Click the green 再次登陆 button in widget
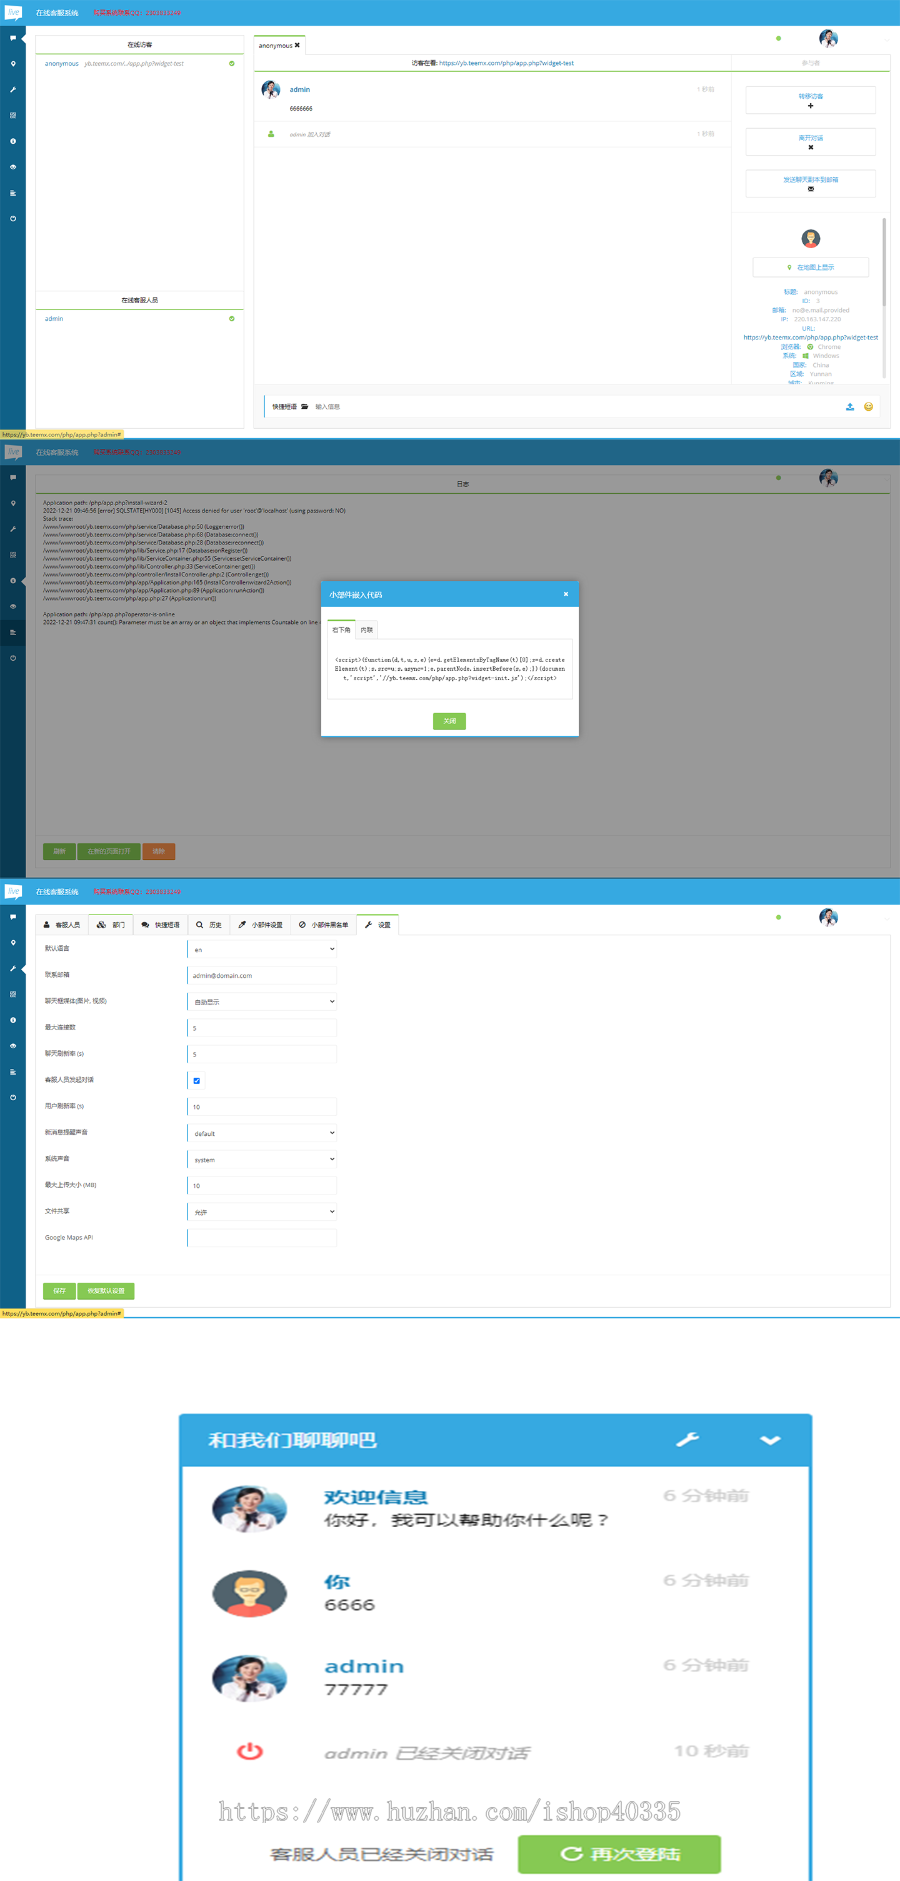The width and height of the screenshot is (900, 1881). [619, 1854]
